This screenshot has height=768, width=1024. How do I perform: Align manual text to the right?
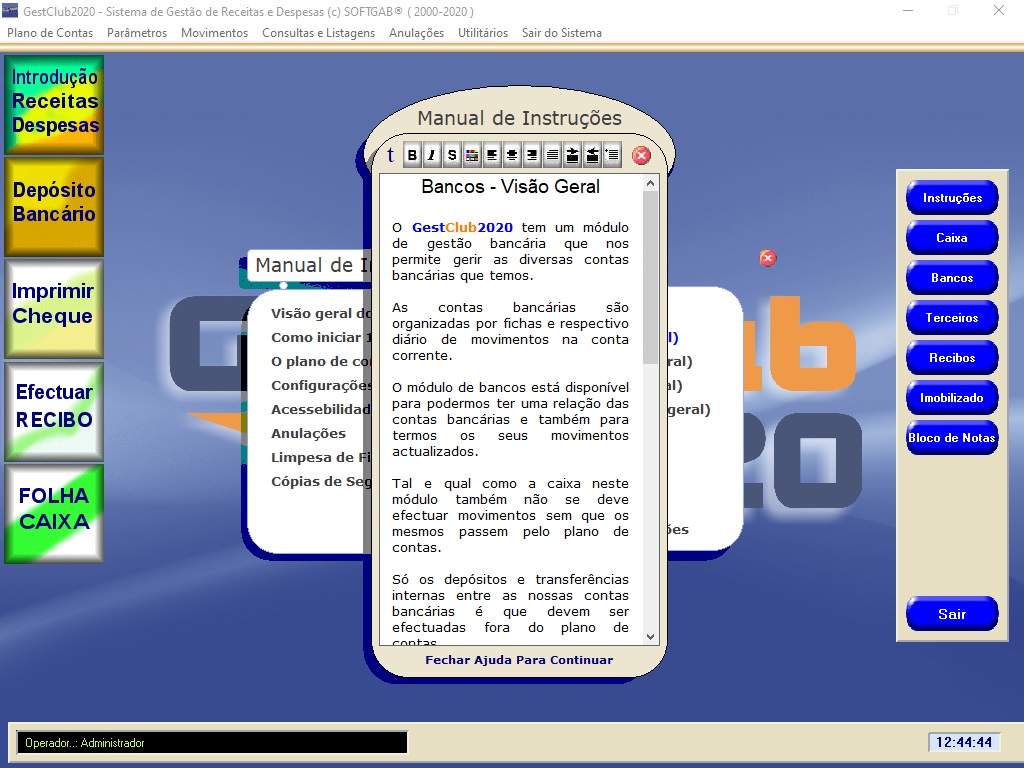(x=532, y=155)
